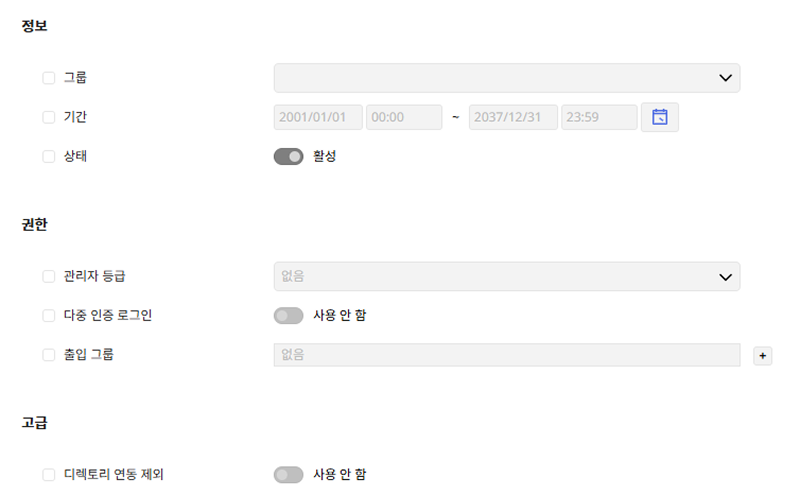Screen dimensions: 800x504
Task: Click the 출입 그룹 input field
Action: pos(506,354)
